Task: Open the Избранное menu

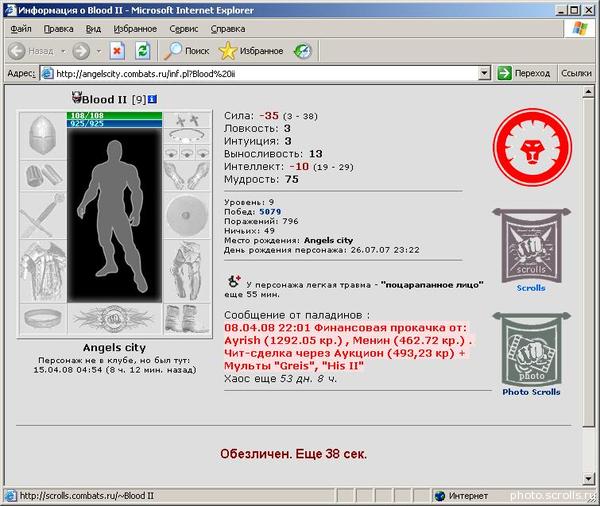Action: [135, 29]
